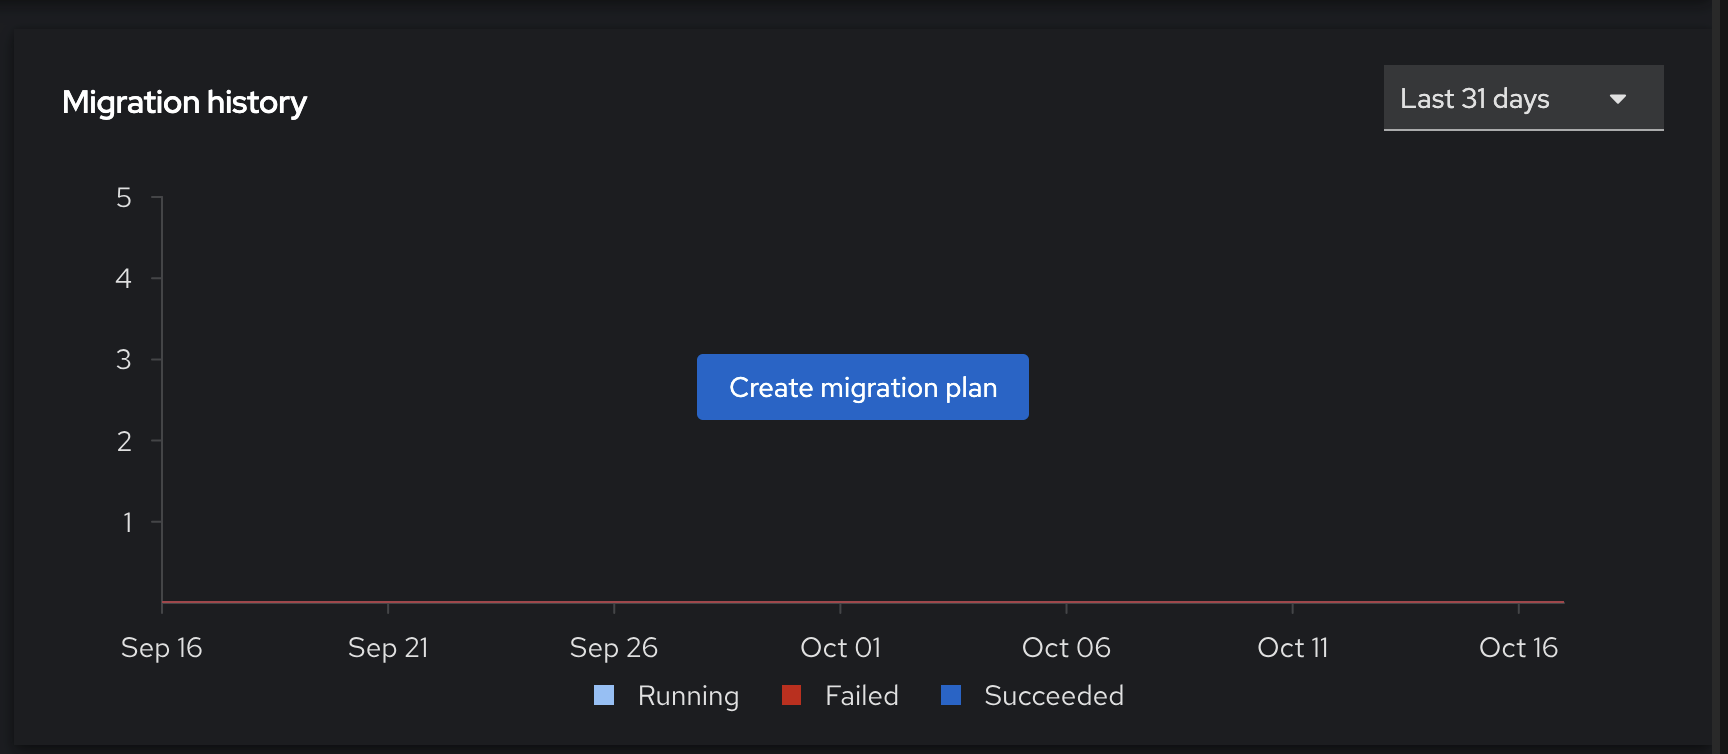This screenshot has height=754, width=1728.
Task: Select the Sep 21 x-axis label
Action: (x=388, y=648)
